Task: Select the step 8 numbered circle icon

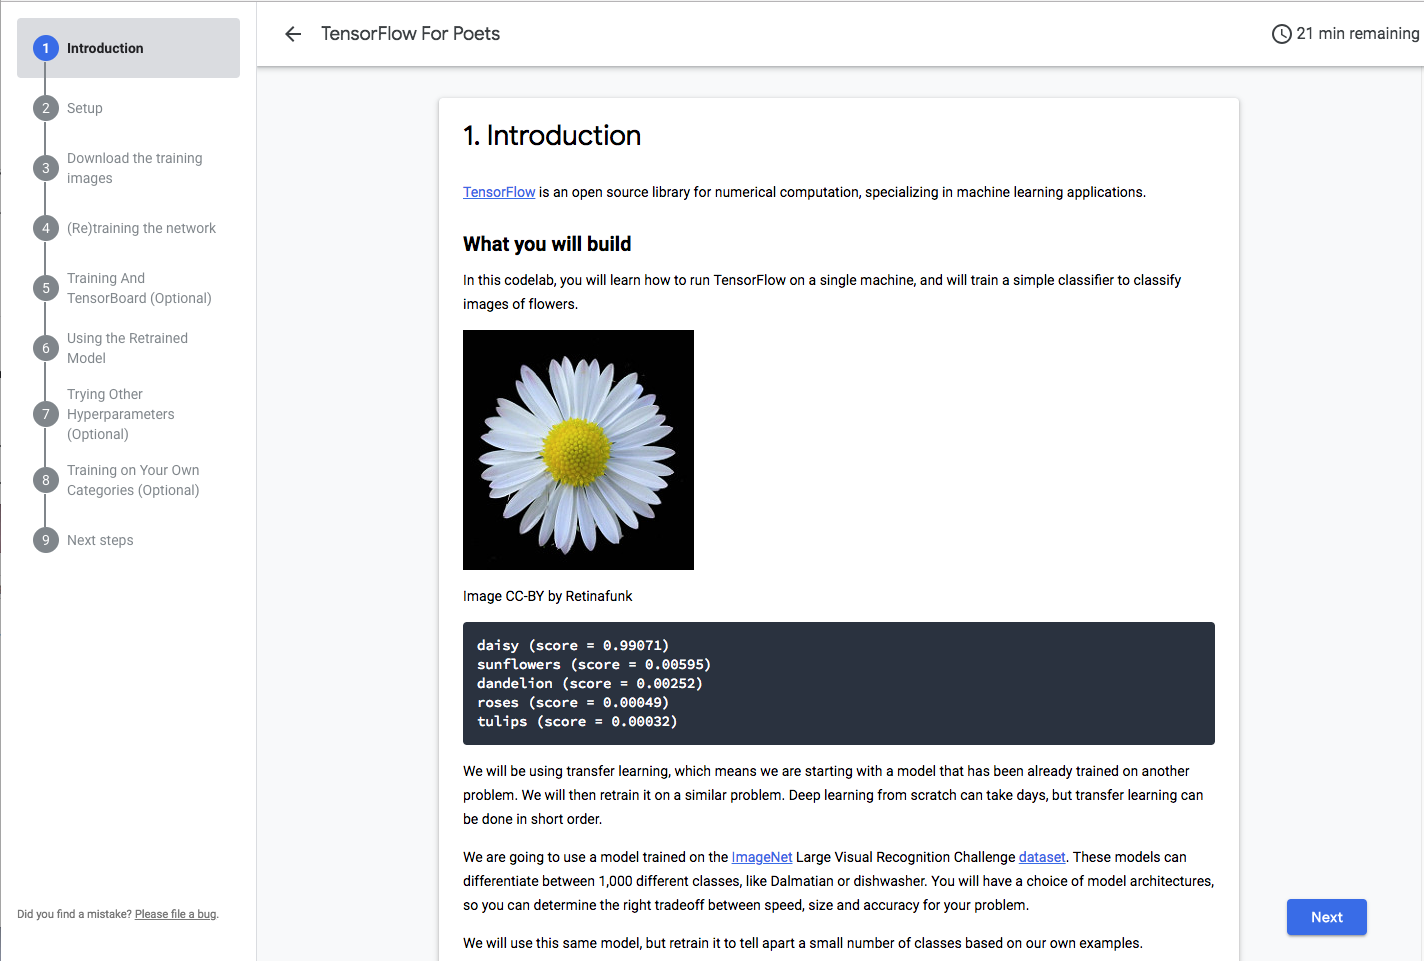Action: (46, 480)
